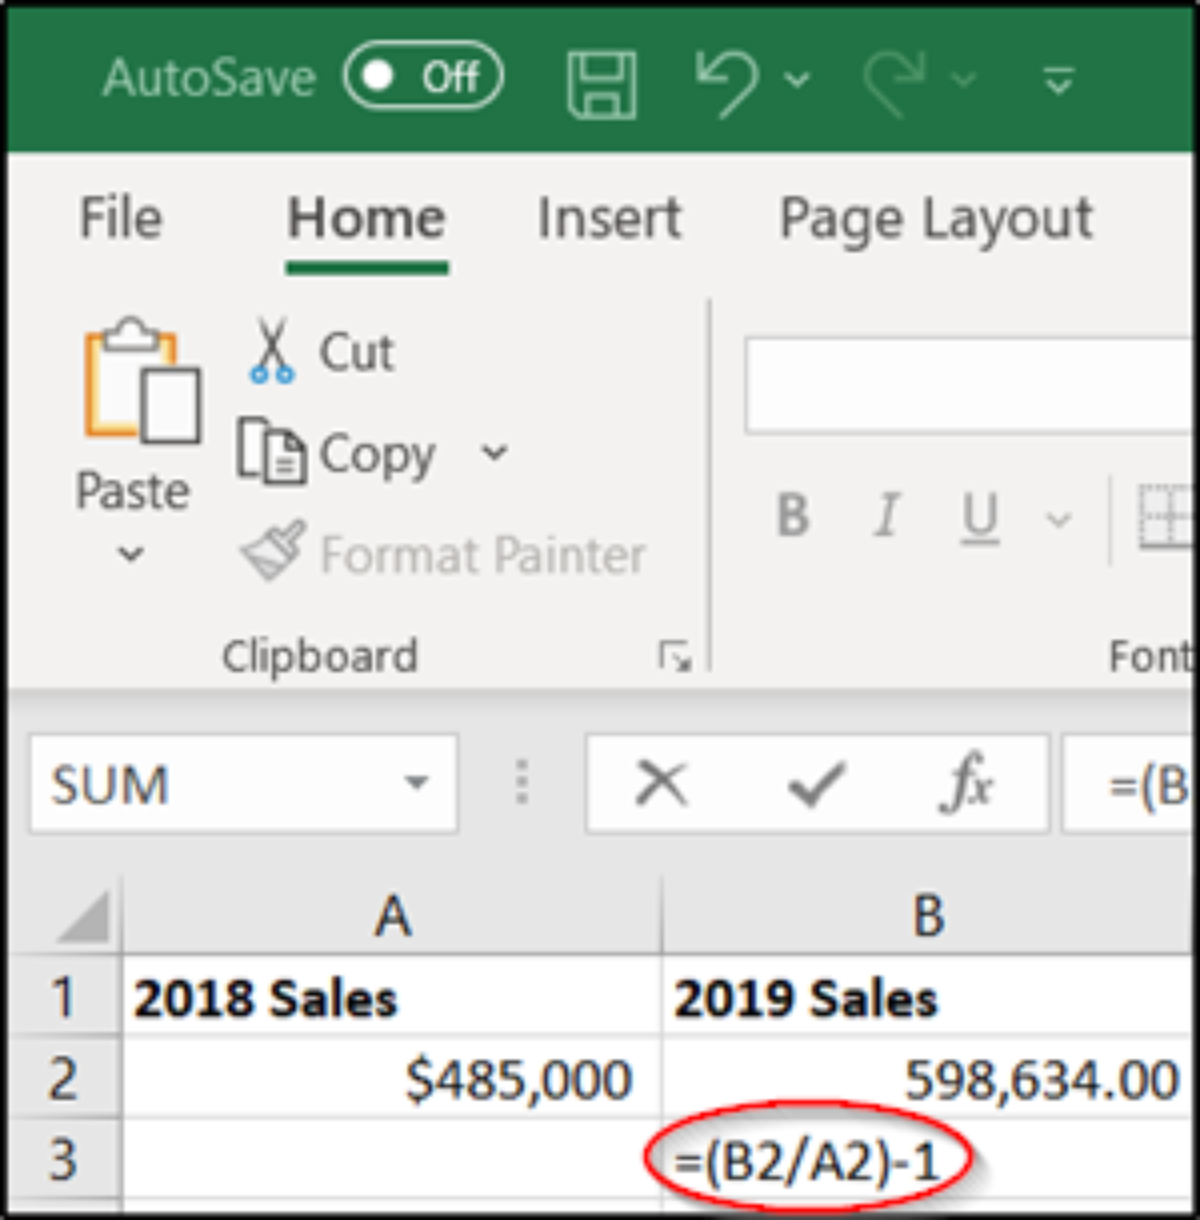Viewport: 1200px width, 1220px height.
Task: Click the Copy icon
Action: click(x=271, y=452)
